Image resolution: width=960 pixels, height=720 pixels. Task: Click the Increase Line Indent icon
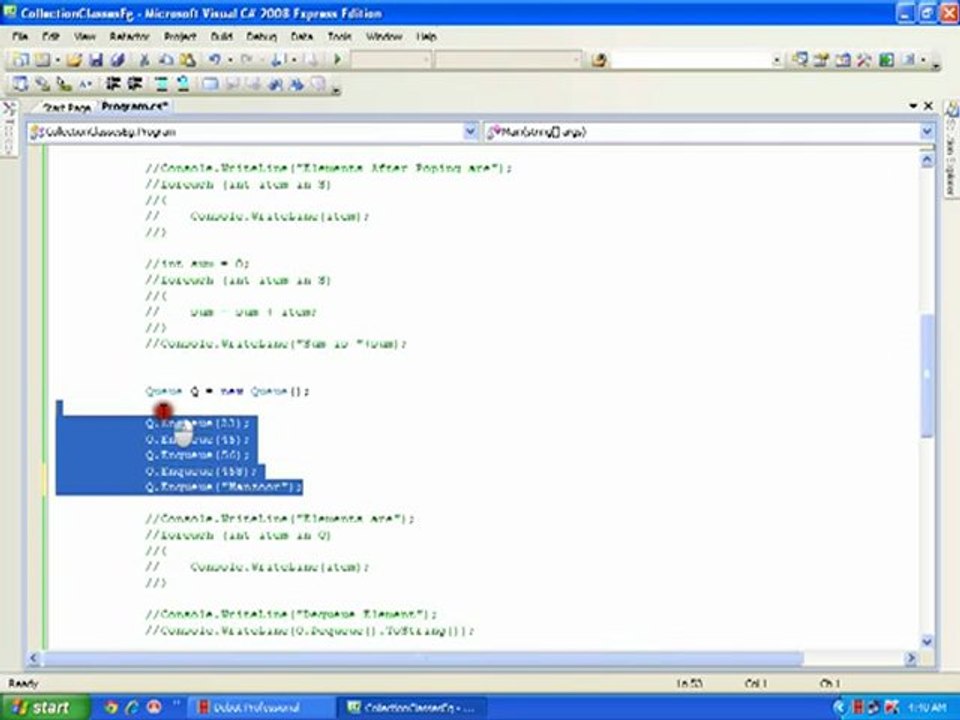coord(135,84)
